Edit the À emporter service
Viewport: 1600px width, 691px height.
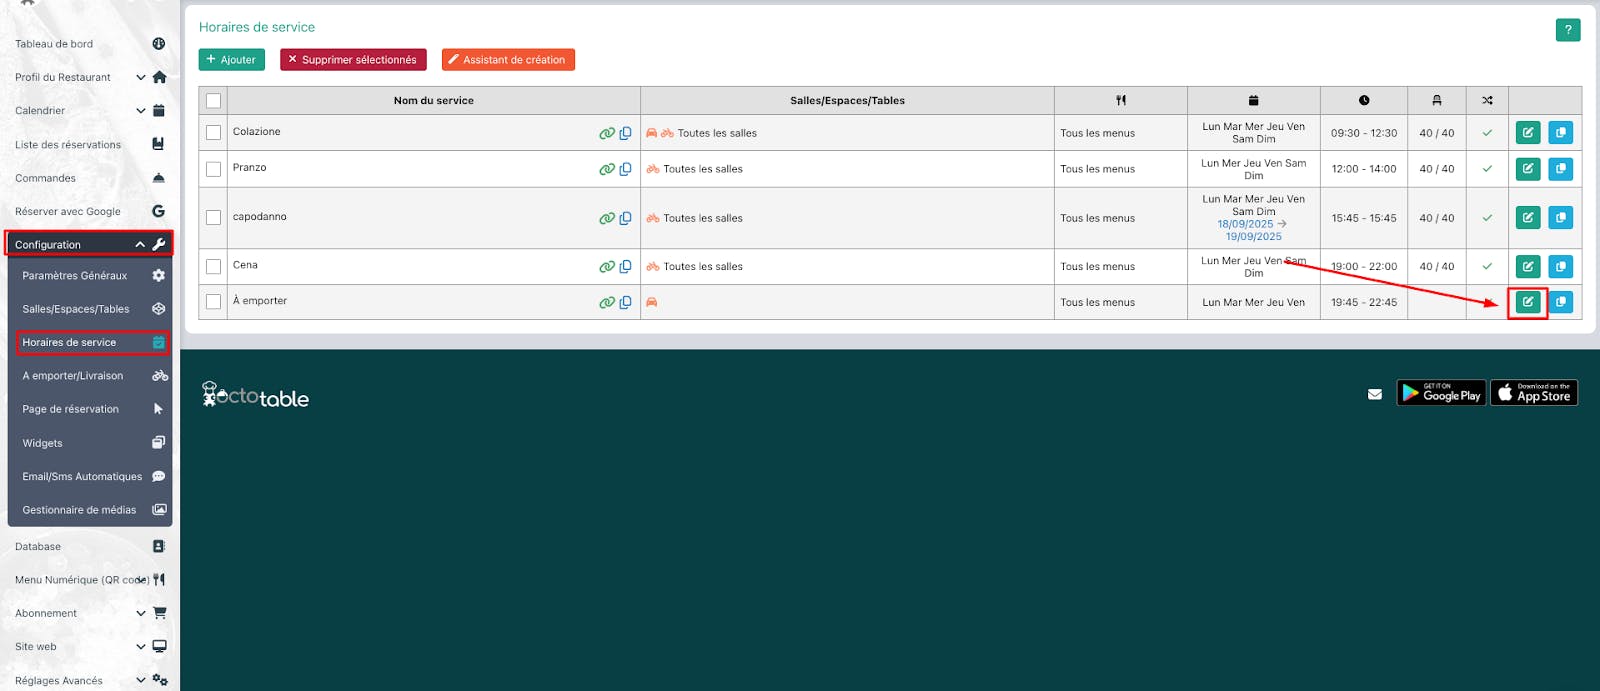click(1527, 302)
